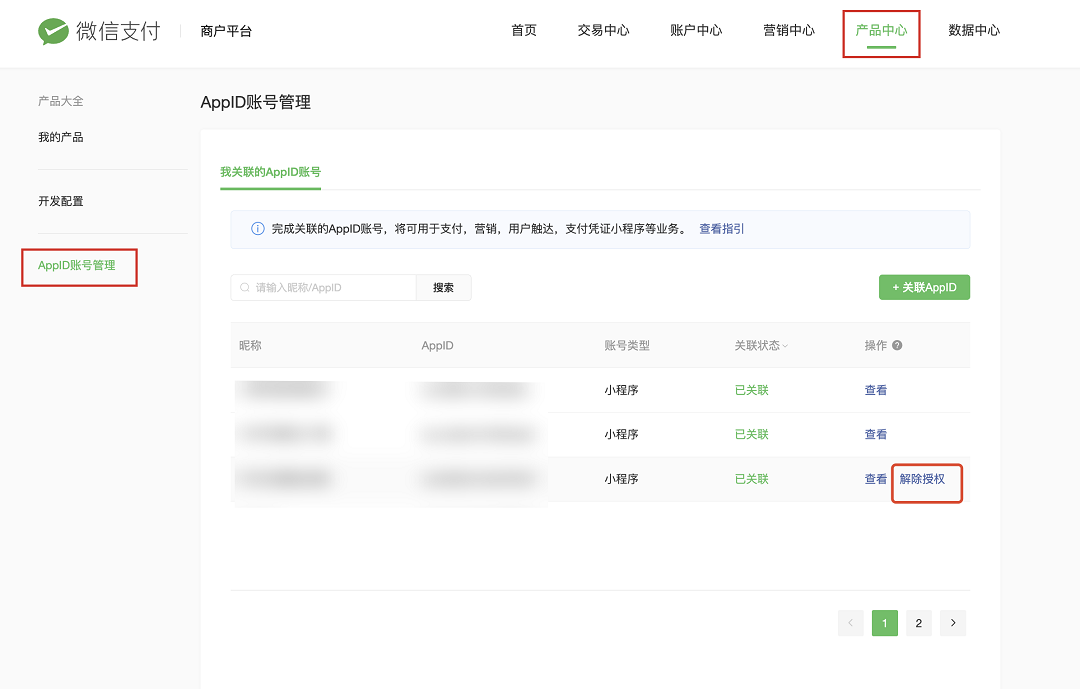This screenshot has width=1080, height=689.
Task: Open 交易中心 in the top navigation
Action: 603,30
